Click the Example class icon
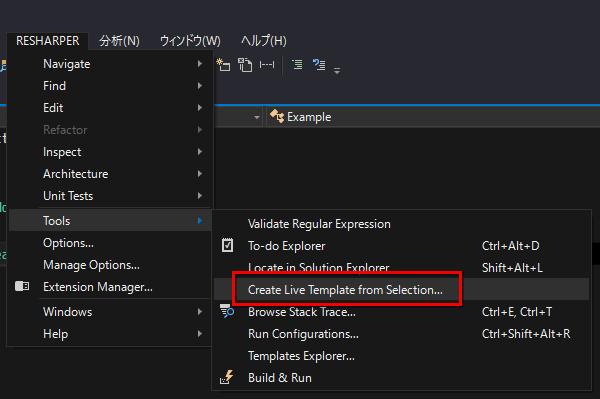The width and height of the screenshot is (600, 399). pyautogui.click(x=277, y=116)
